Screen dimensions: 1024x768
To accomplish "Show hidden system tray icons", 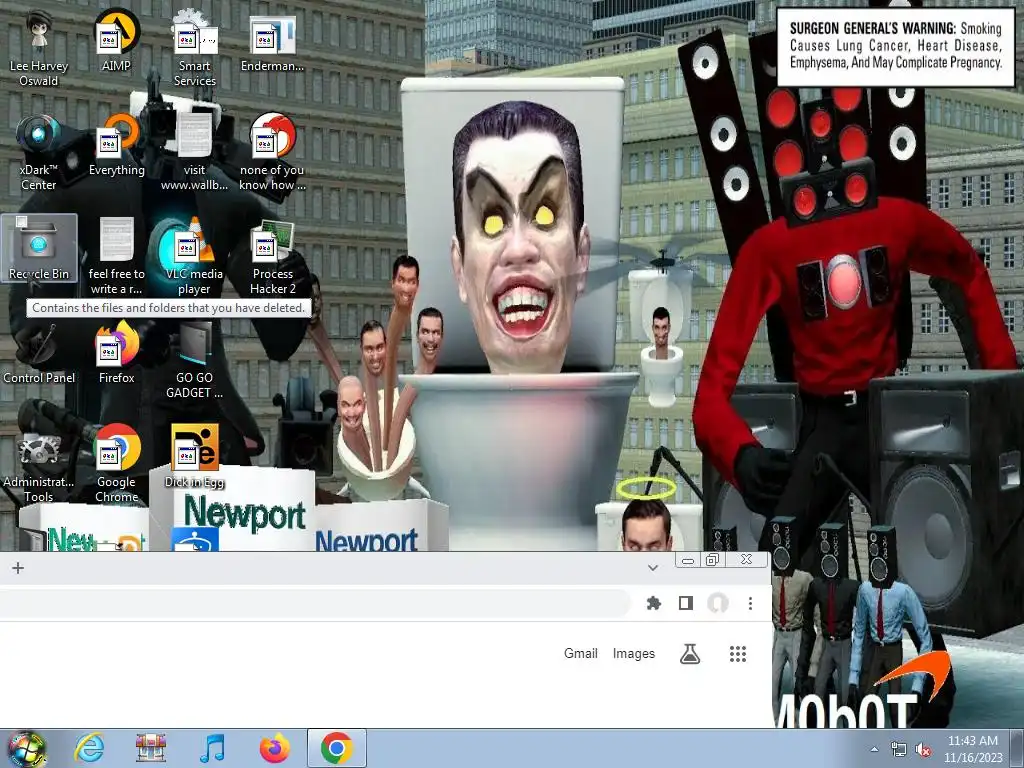I will click(874, 749).
